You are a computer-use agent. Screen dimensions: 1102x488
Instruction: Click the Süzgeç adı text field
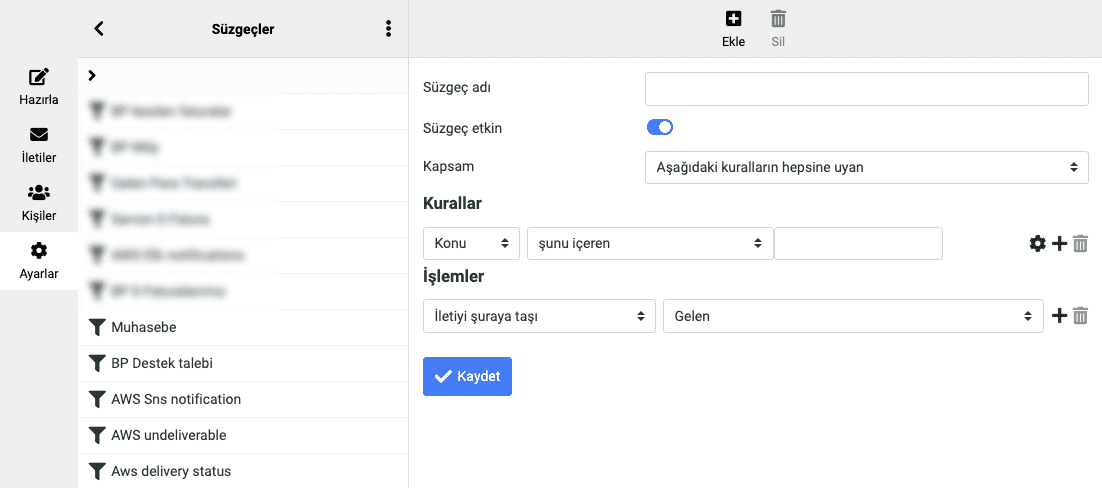pos(866,88)
